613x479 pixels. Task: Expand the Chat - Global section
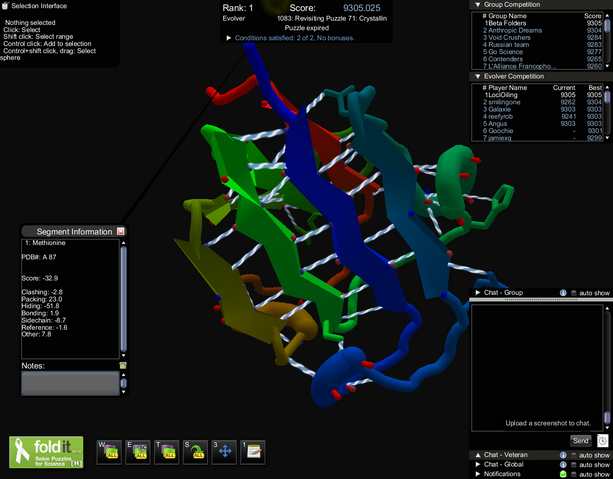477,465
